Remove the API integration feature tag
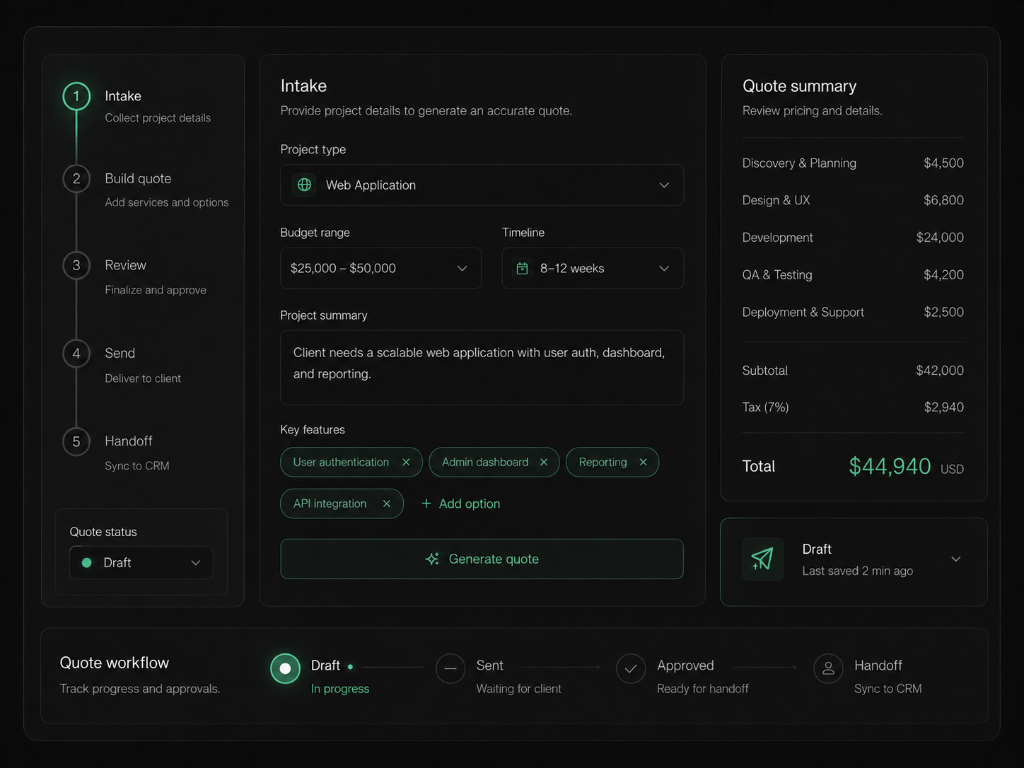1024x768 pixels. (x=387, y=504)
